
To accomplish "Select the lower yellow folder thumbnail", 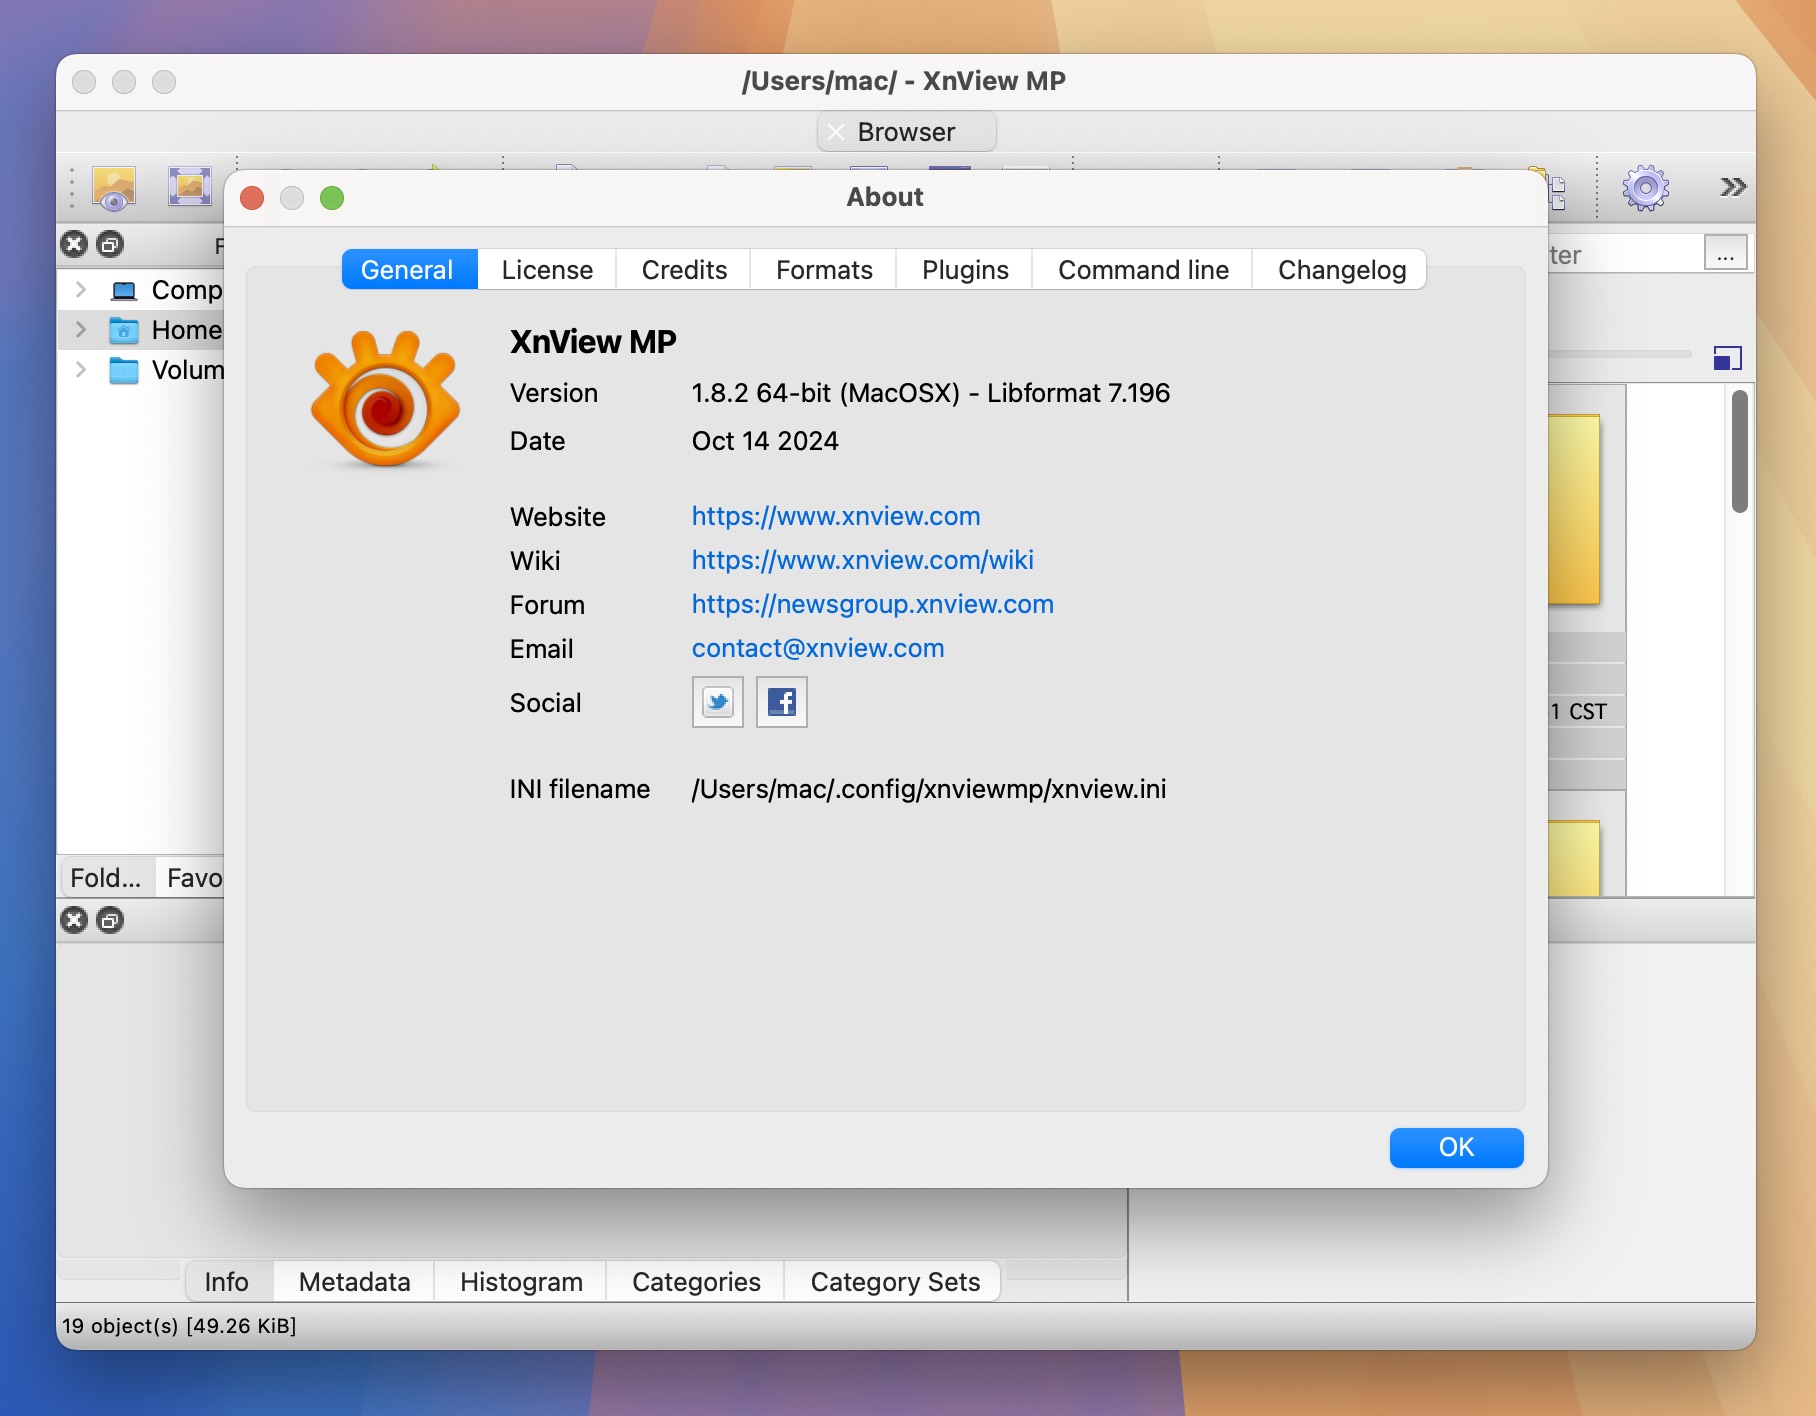I will coord(1574,858).
